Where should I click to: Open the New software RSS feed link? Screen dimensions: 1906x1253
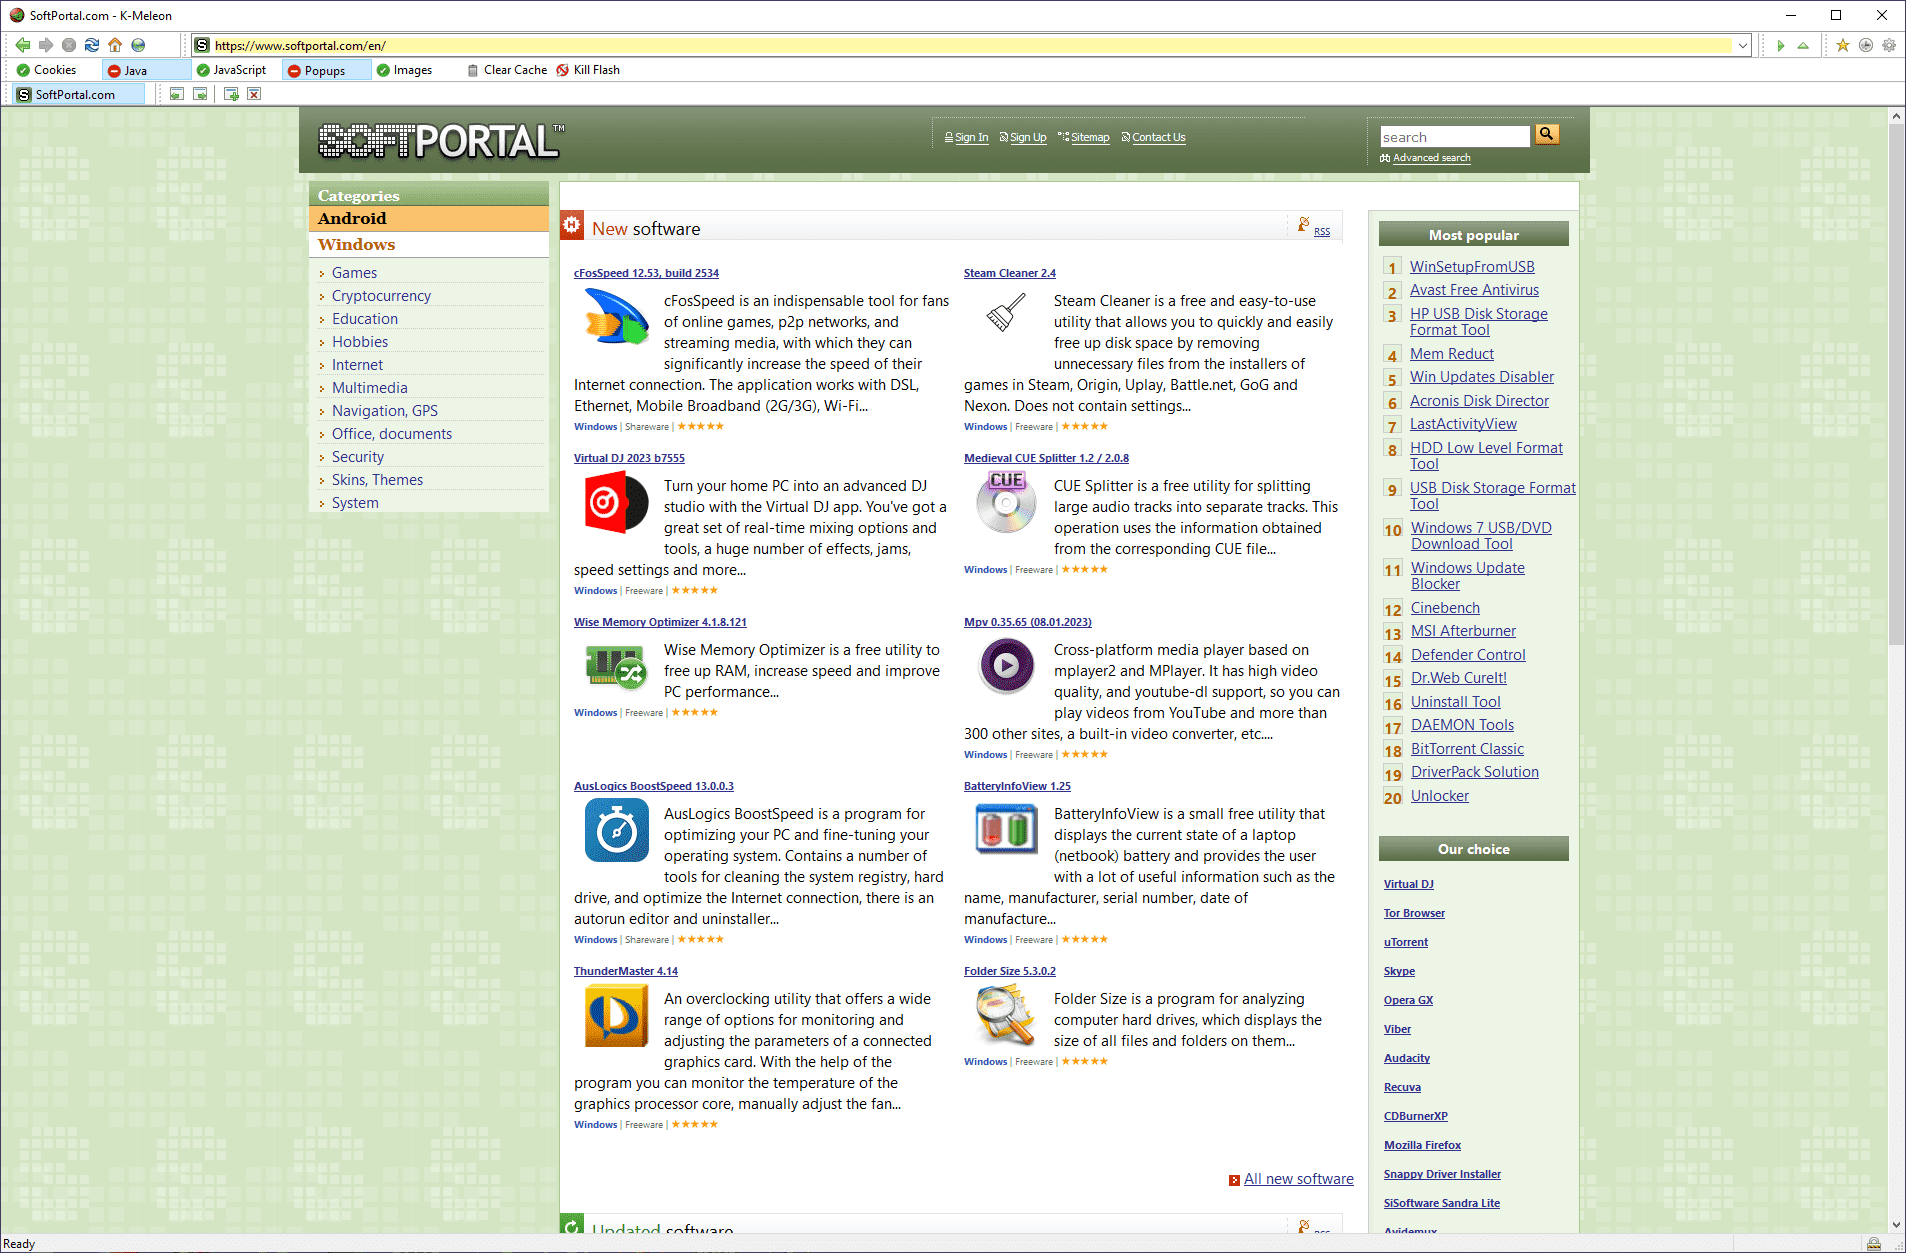tap(1321, 232)
